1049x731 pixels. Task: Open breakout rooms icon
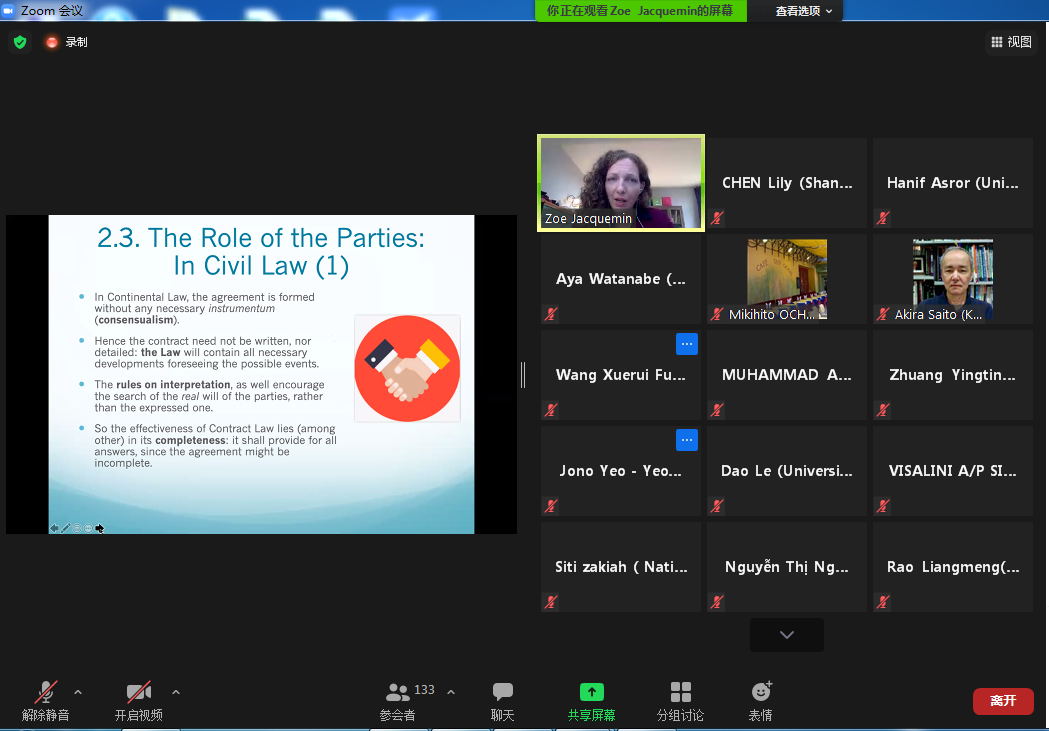tap(681, 693)
